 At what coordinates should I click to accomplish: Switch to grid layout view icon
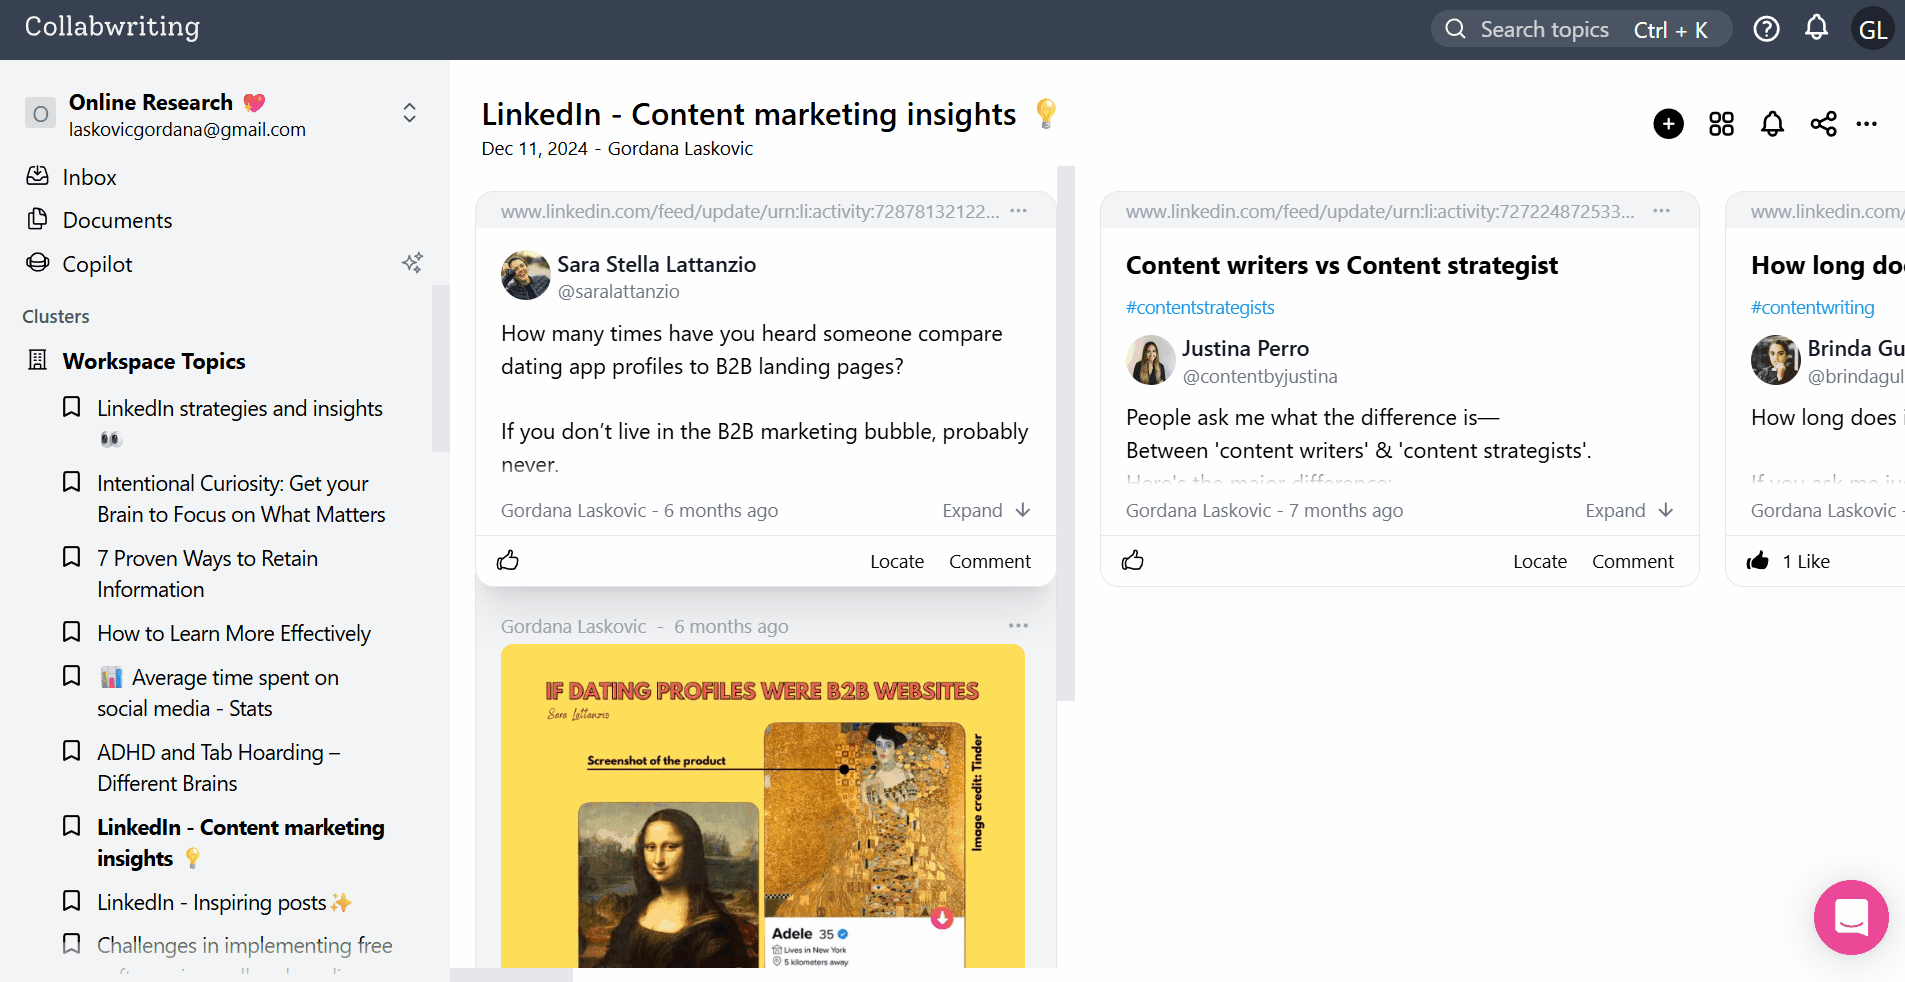point(1721,124)
